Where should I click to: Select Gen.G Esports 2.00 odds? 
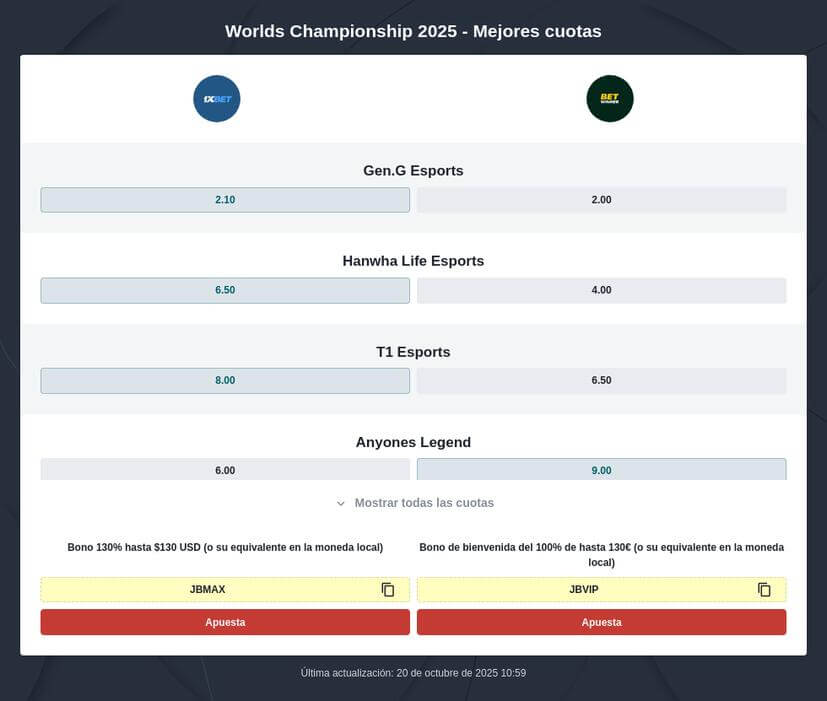pos(601,200)
